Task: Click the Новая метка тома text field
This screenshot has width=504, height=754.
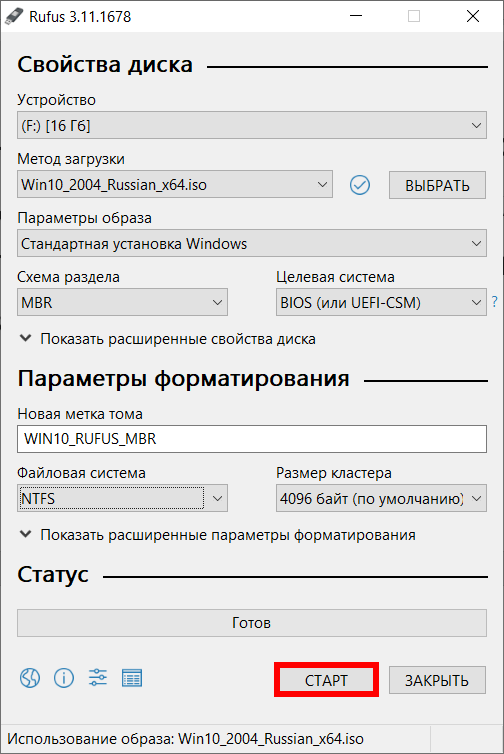Action: pyautogui.click(x=252, y=439)
